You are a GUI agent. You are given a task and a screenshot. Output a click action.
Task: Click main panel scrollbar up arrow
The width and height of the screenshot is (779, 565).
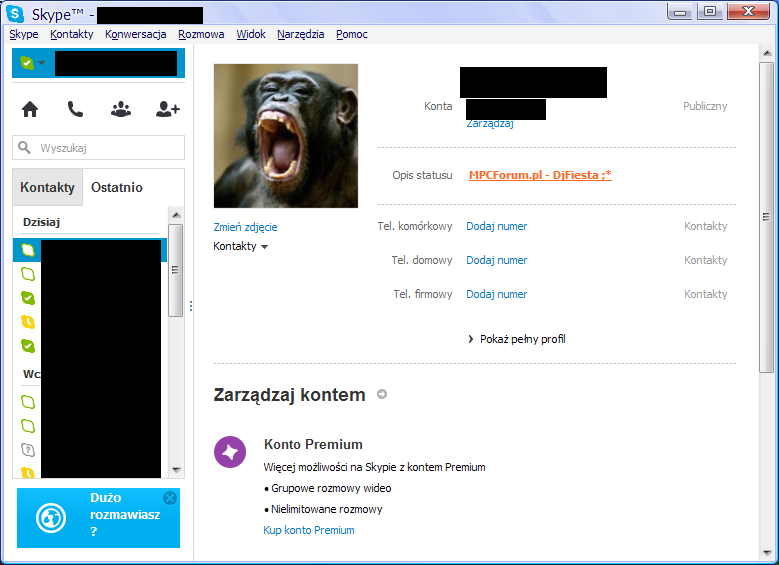pyautogui.click(x=767, y=53)
